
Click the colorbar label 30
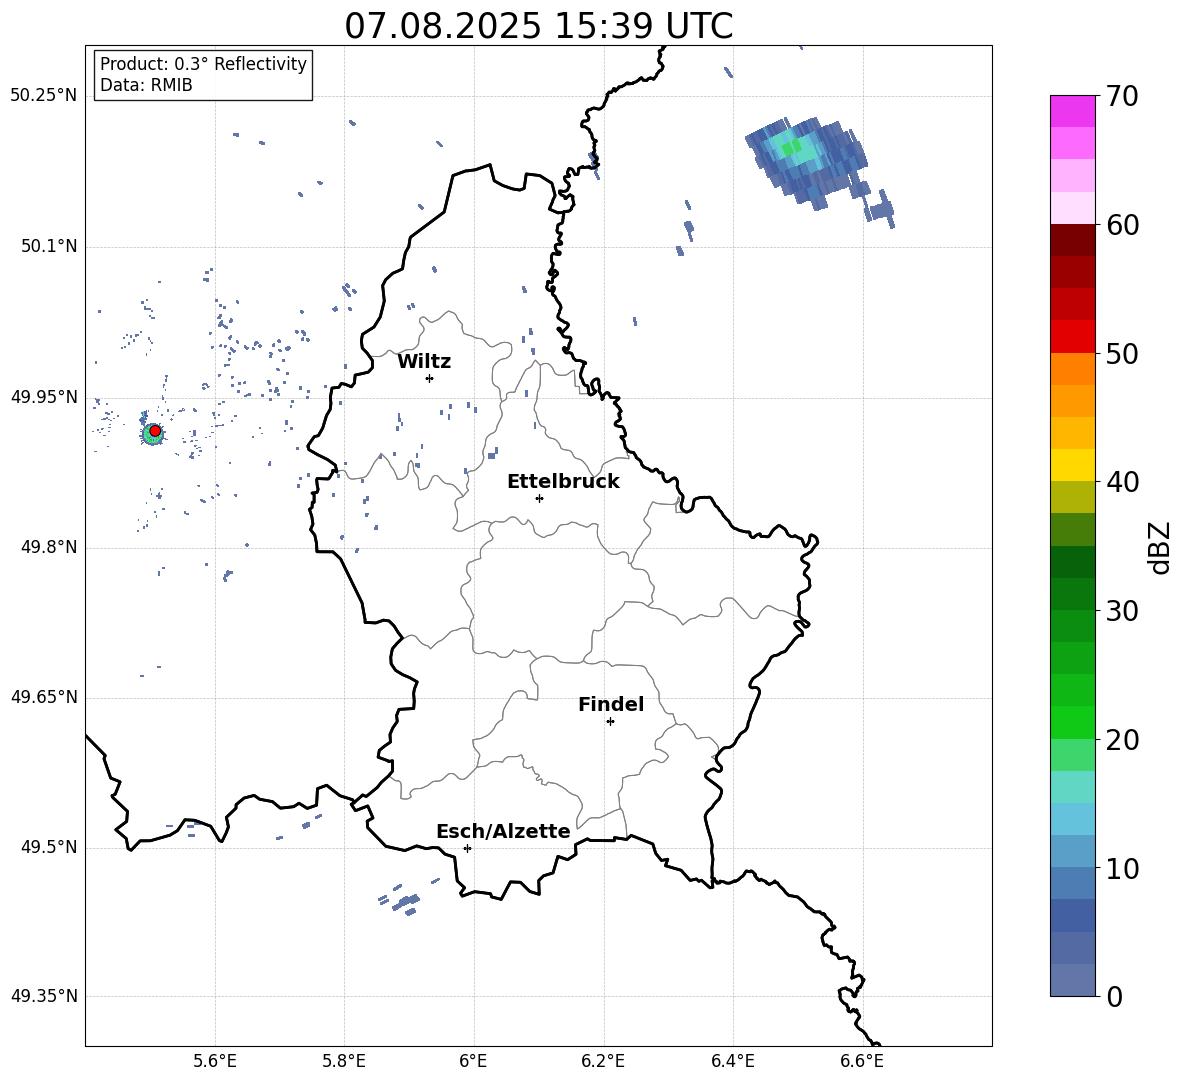pyautogui.click(x=1122, y=610)
